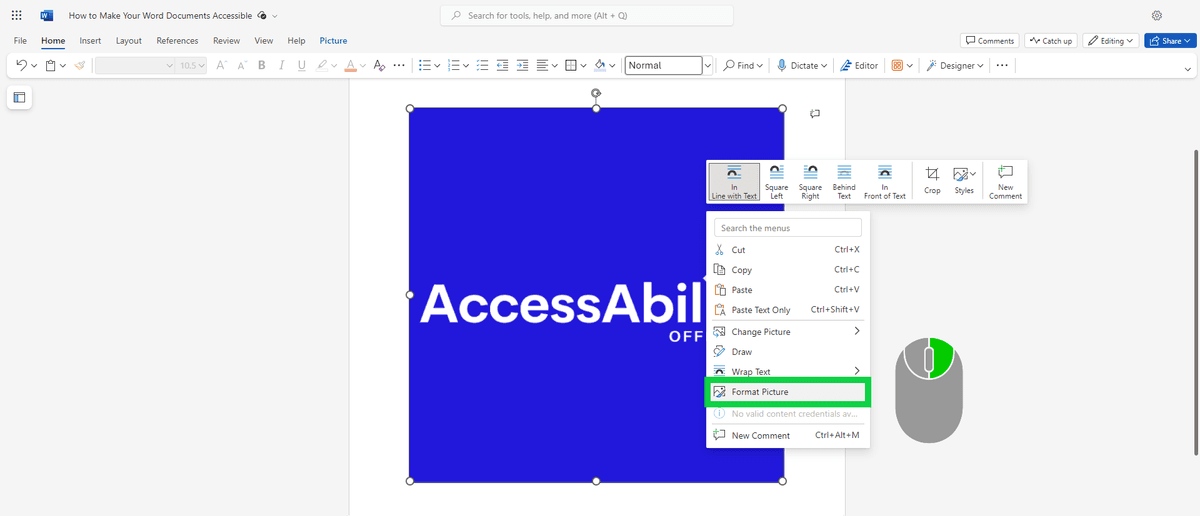
Task: Click the In Front of Text icon
Action: tap(884, 181)
